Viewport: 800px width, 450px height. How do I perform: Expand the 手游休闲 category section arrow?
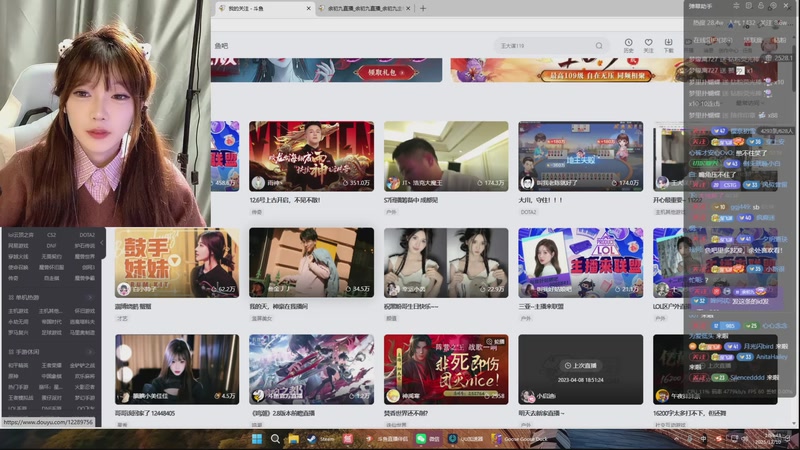click(x=90, y=352)
